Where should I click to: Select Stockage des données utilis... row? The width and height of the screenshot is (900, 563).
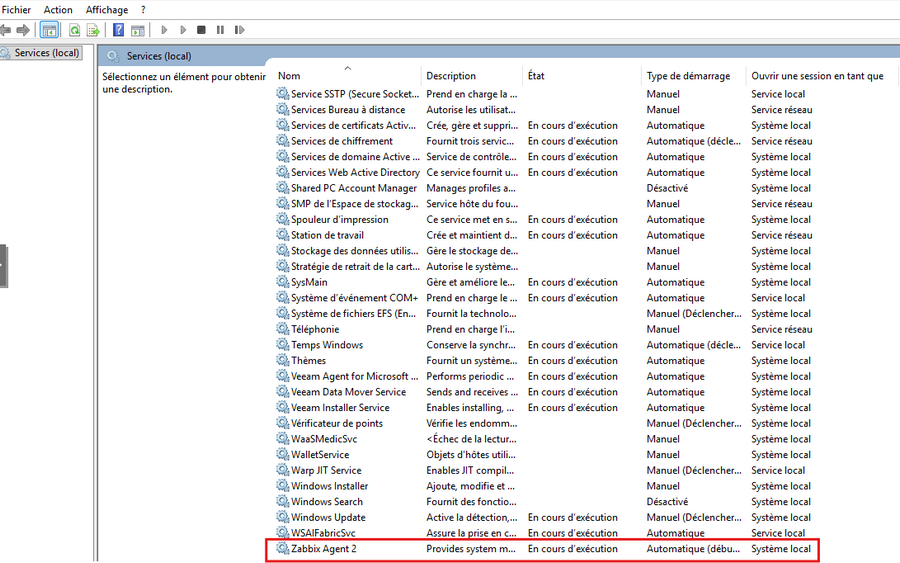355,250
